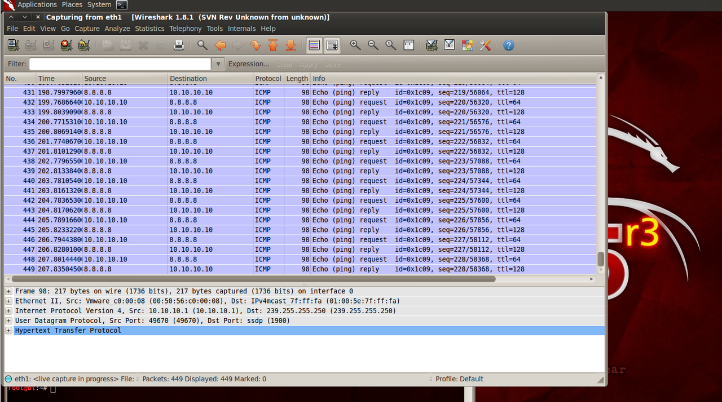Toggle packet list colorization
Viewport: 722px width, 402px height.
click(x=314, y=45)
